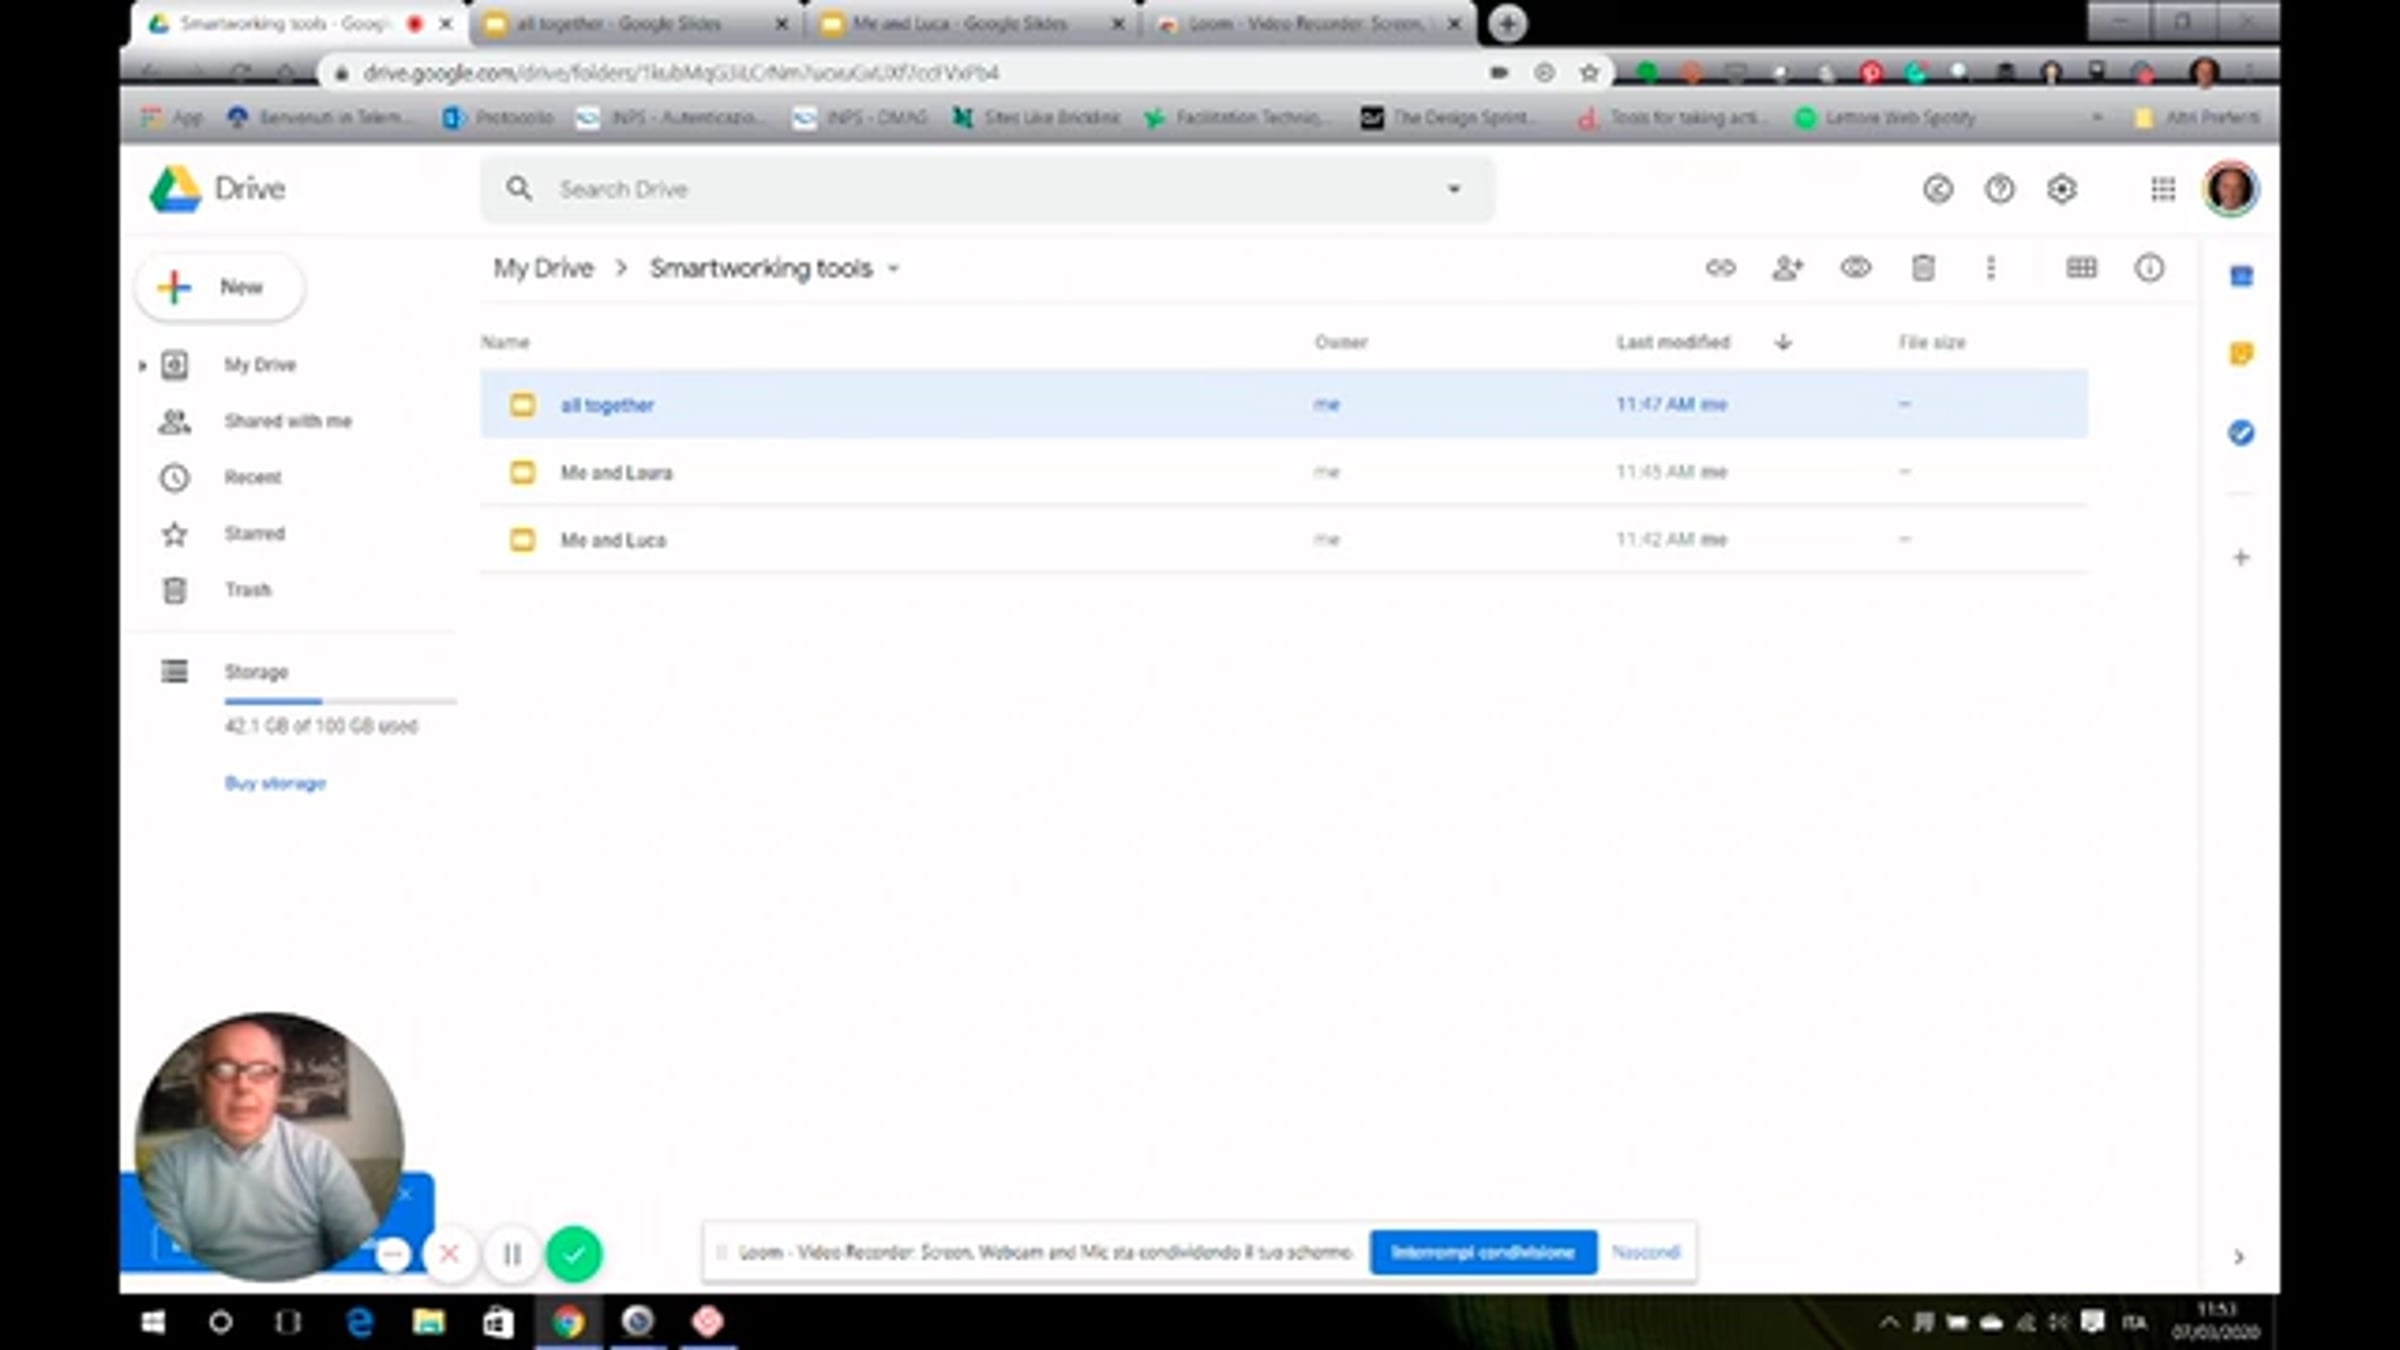Open Google Tasks in side panel
Image resolution: width=2400 pixels, height=1350 pixels.
pos(2241,433)
